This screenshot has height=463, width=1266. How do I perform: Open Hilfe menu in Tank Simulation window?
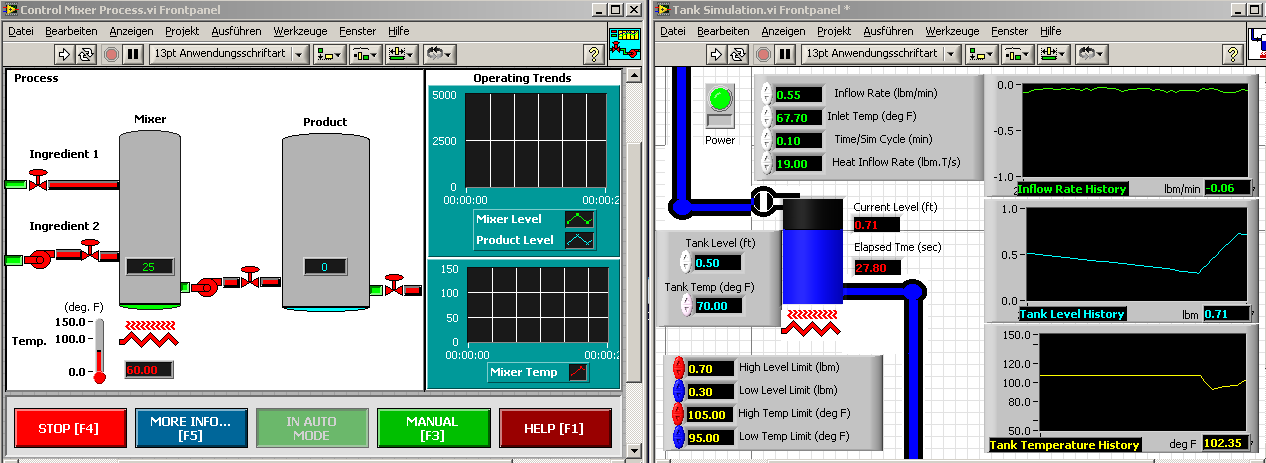1051,31
